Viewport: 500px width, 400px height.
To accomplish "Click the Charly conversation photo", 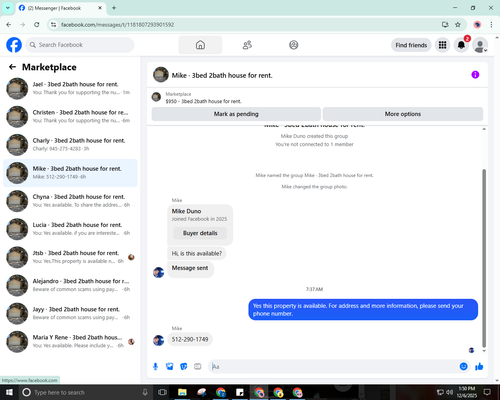I will 17,145.
